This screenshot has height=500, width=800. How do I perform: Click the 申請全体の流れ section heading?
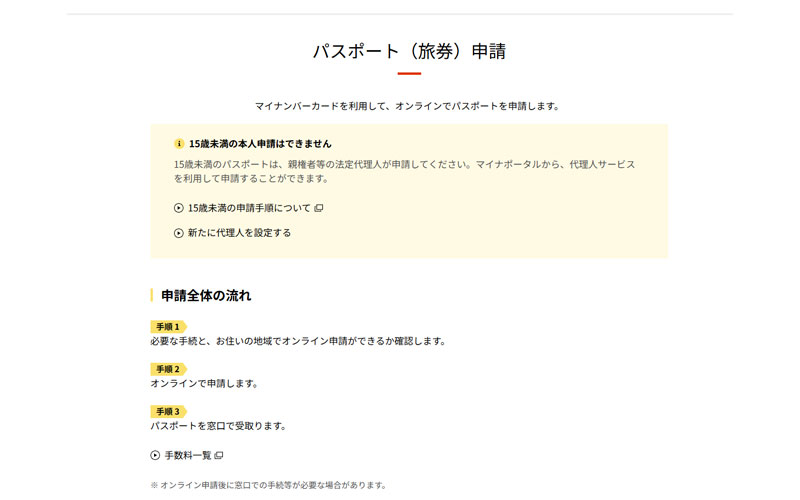click(x=206, y=296)
